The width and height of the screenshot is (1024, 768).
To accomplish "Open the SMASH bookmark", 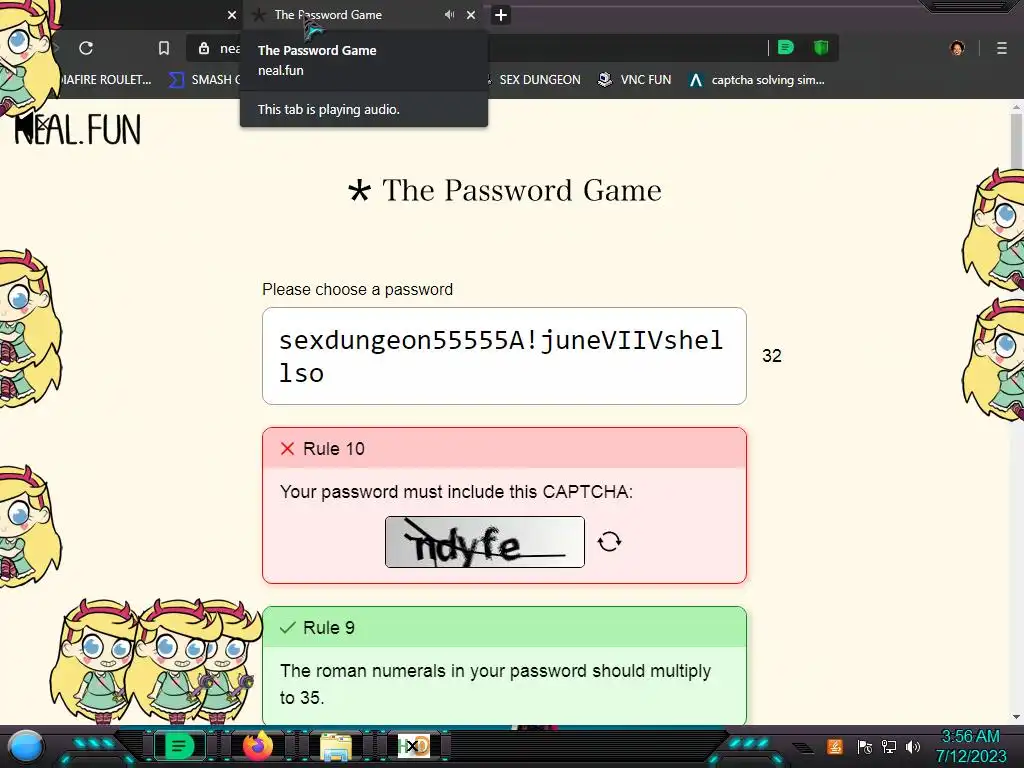I will (x=204, y=80).
